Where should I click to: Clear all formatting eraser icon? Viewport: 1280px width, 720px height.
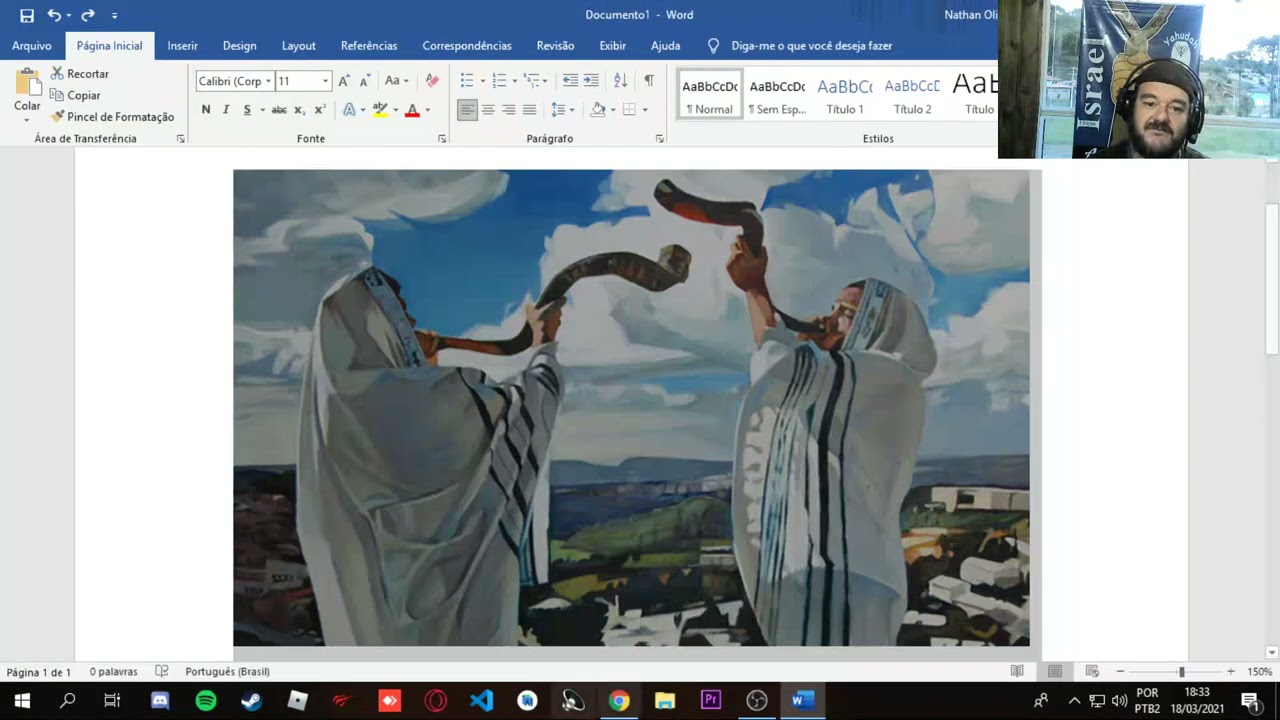[432, 81]
